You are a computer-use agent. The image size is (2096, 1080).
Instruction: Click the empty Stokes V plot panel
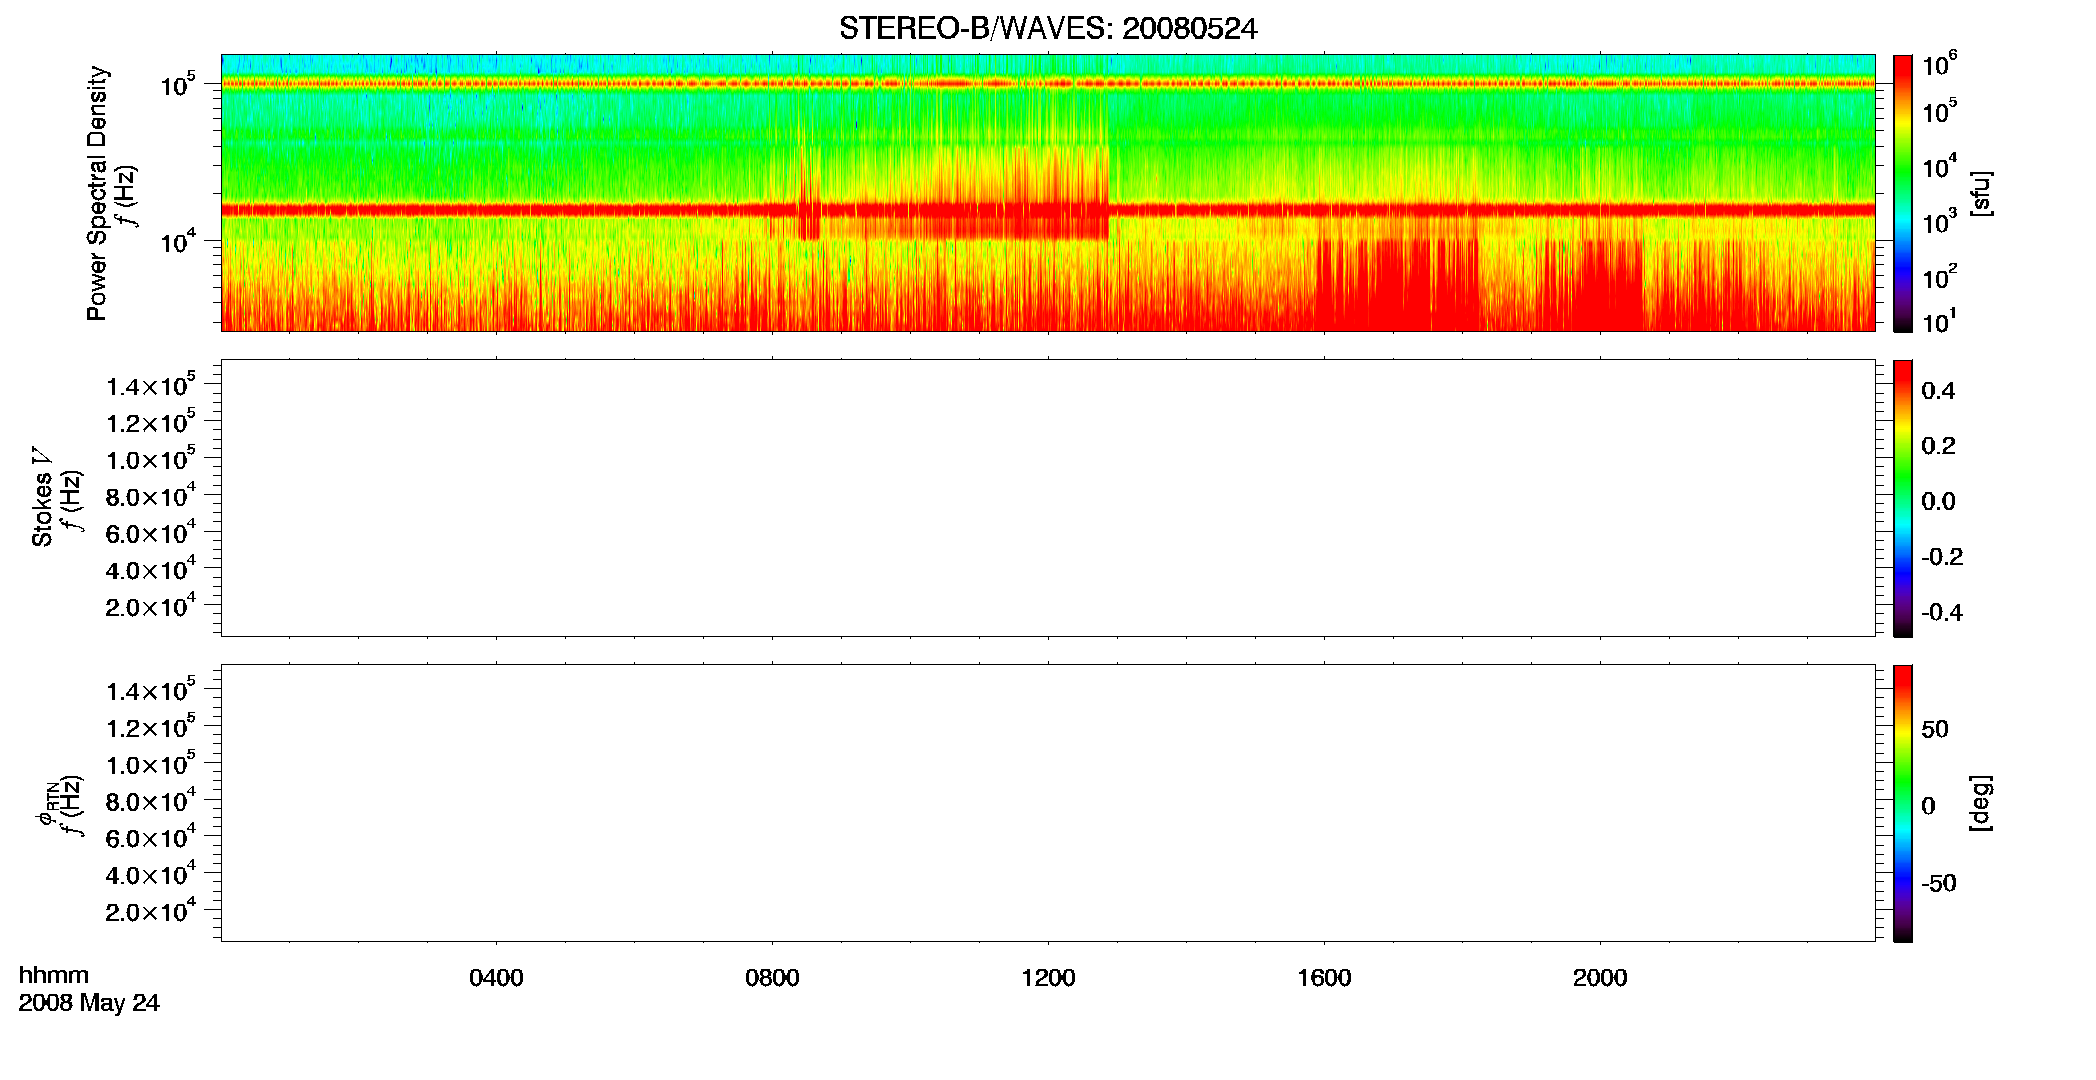click(1048, 498)
